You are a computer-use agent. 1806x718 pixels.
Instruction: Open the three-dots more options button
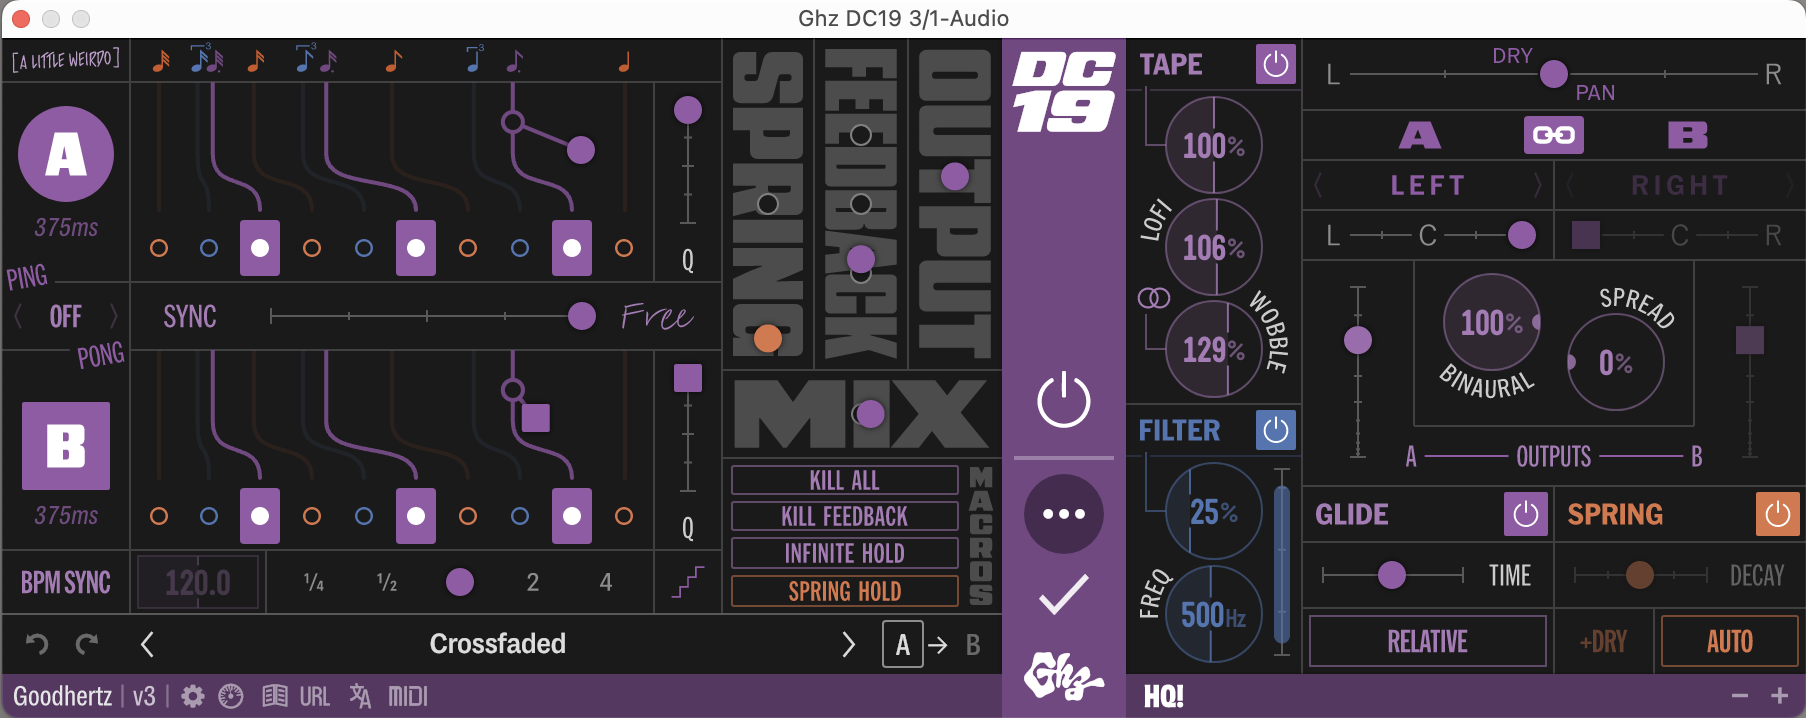(x=1064, y=514)
